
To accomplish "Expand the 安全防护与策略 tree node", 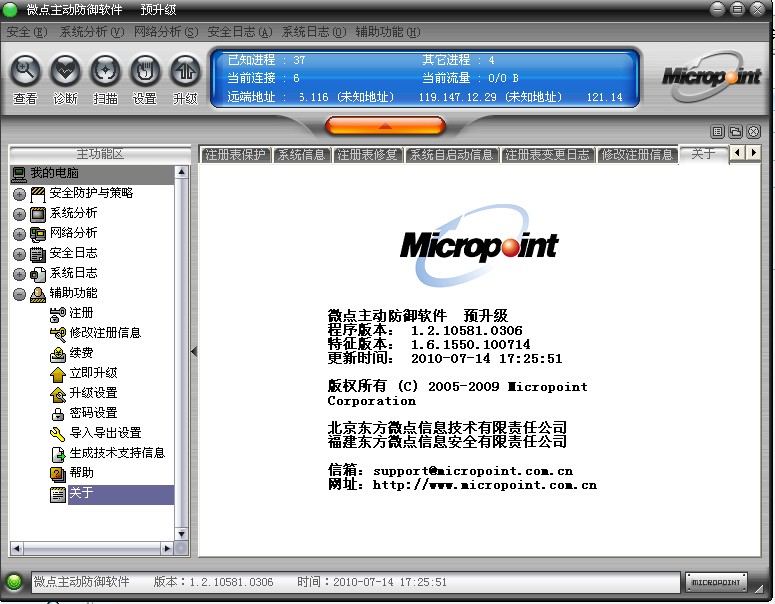I will [x=19, y=194].
